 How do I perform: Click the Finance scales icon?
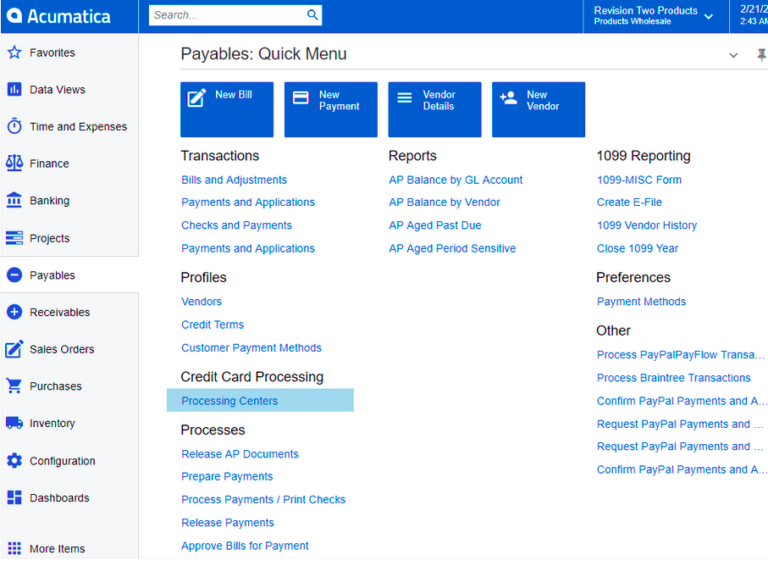tap(14, 163)
